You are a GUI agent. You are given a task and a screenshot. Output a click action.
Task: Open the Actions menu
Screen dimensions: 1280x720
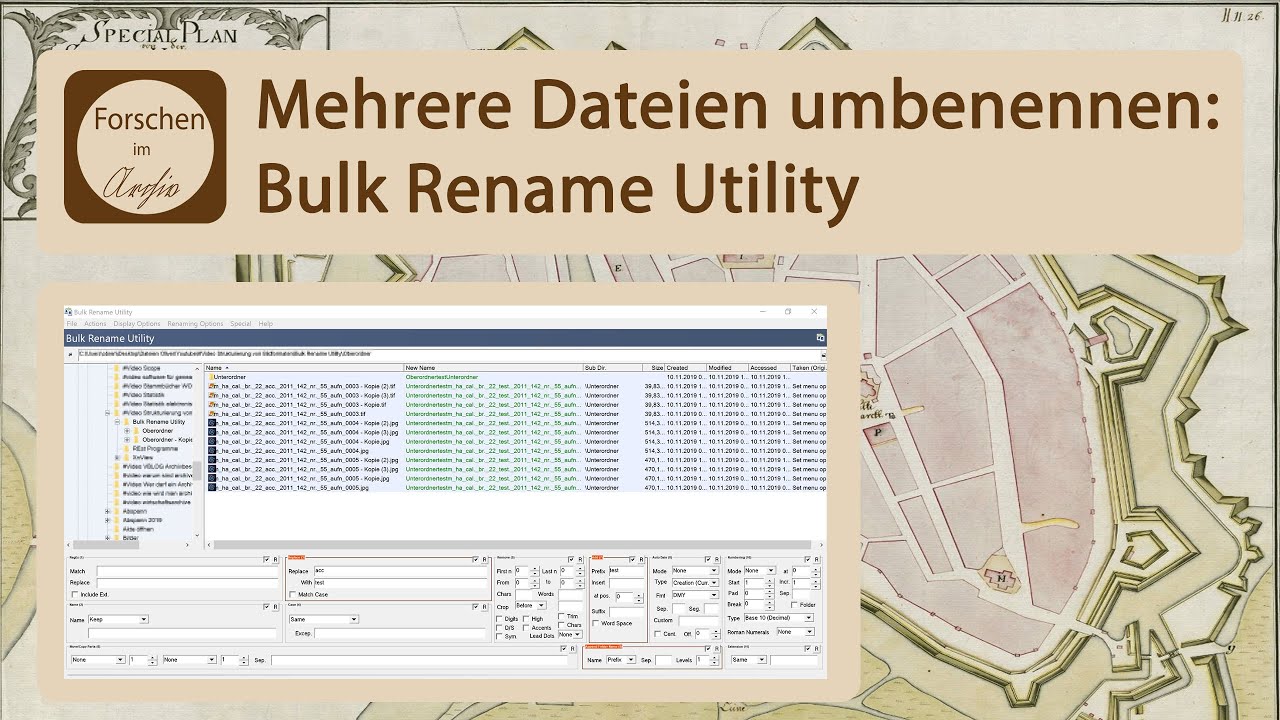point(95,324)
